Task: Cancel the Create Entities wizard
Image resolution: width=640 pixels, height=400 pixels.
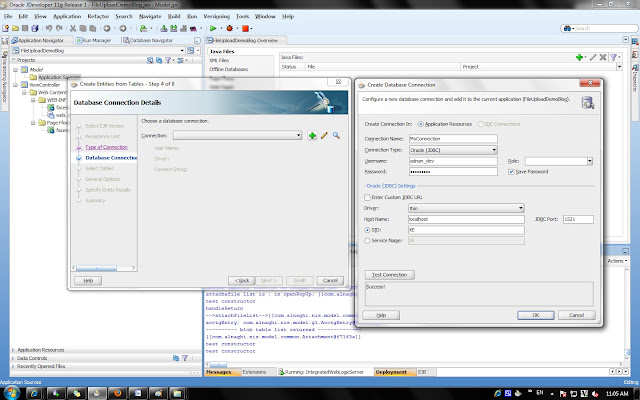Action: (x=330, y=281)
